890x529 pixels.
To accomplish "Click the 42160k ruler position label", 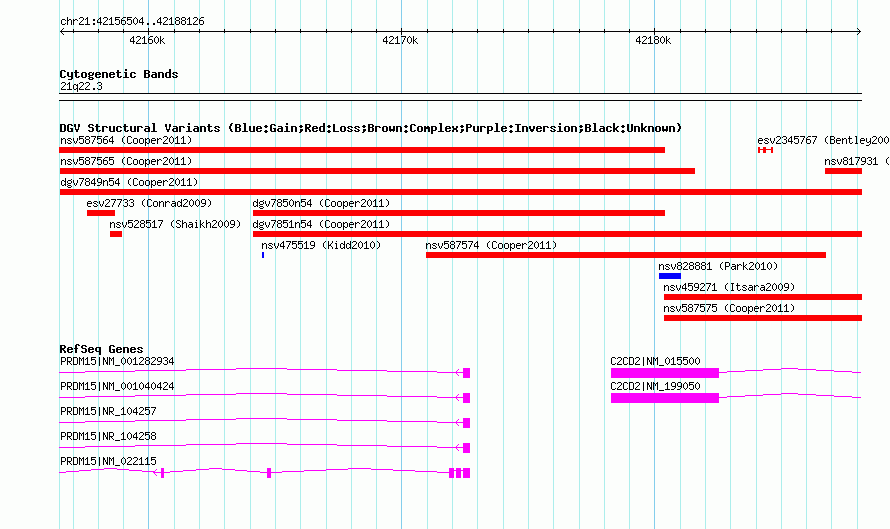I will [147, 40].
